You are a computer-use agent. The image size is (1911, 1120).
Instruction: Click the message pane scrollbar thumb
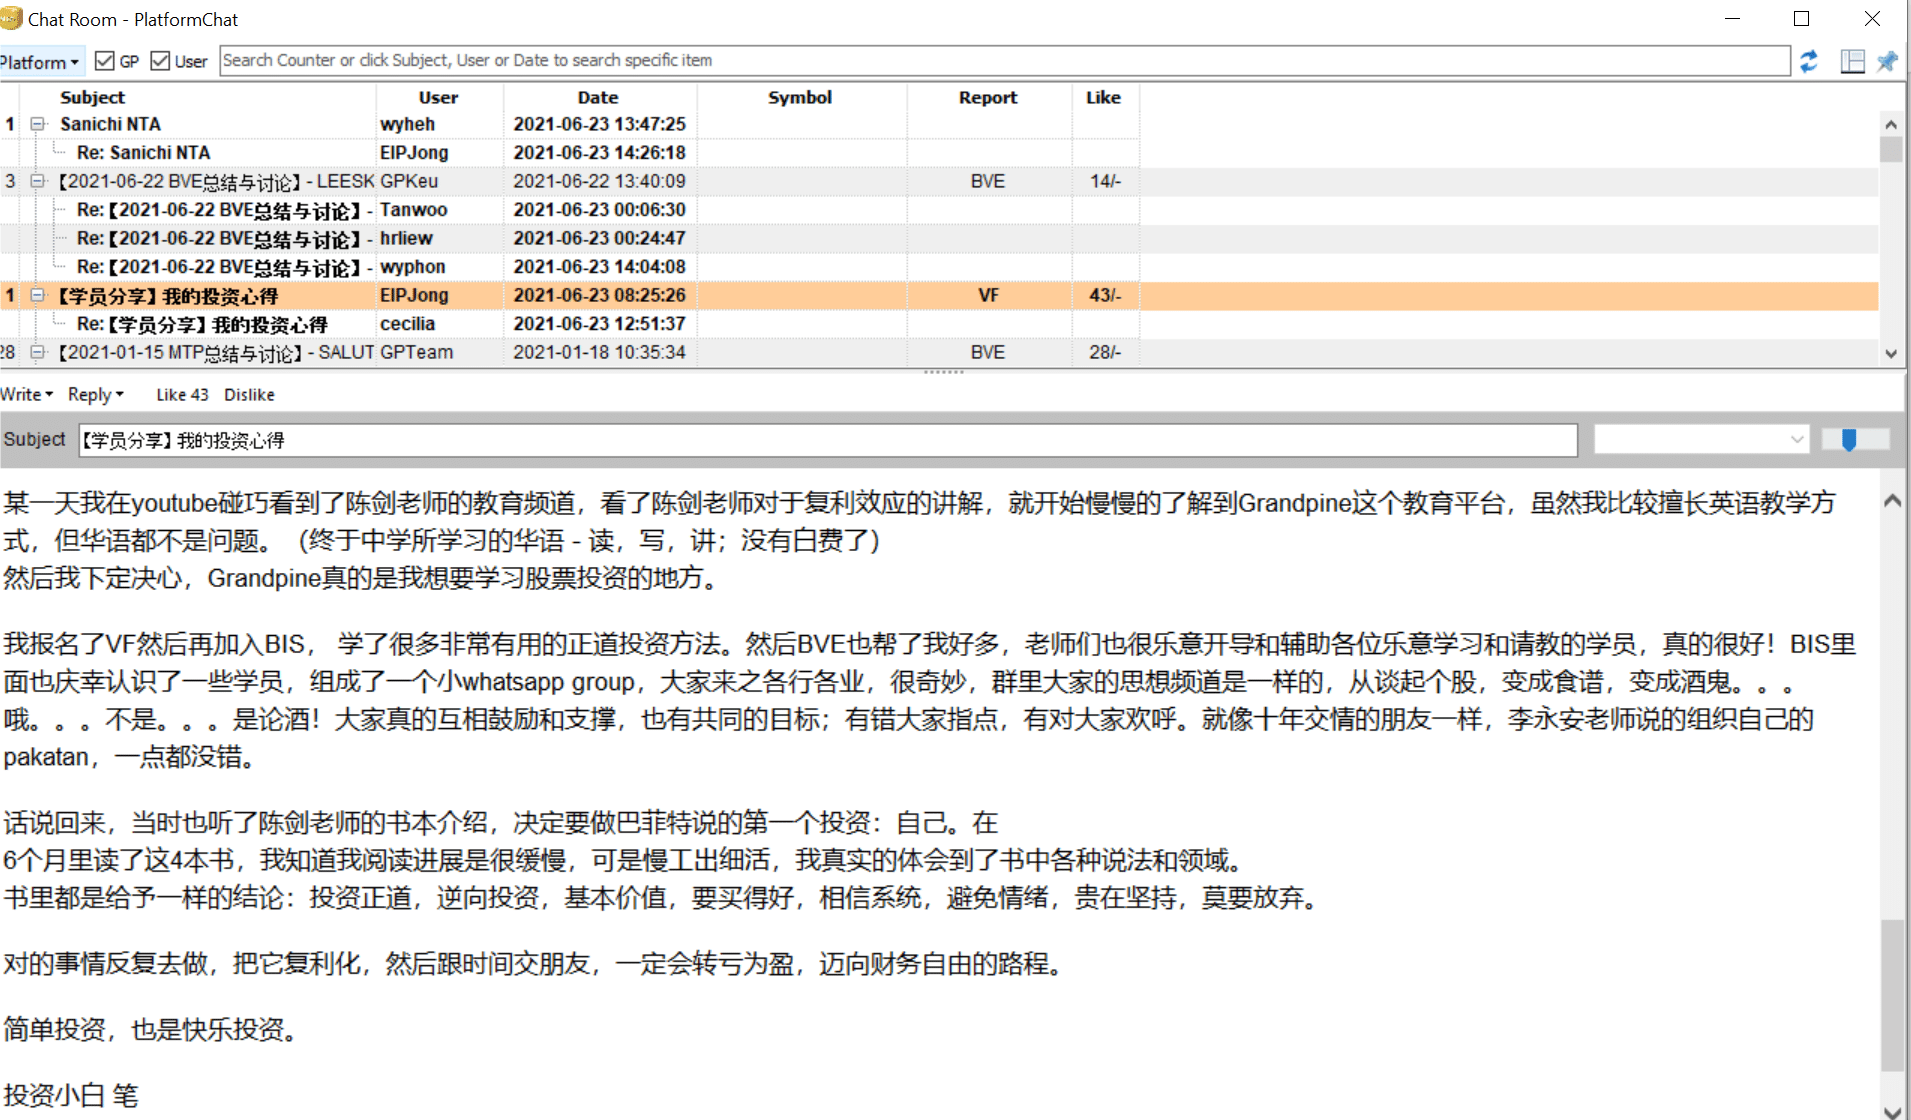pos(1892,995)
